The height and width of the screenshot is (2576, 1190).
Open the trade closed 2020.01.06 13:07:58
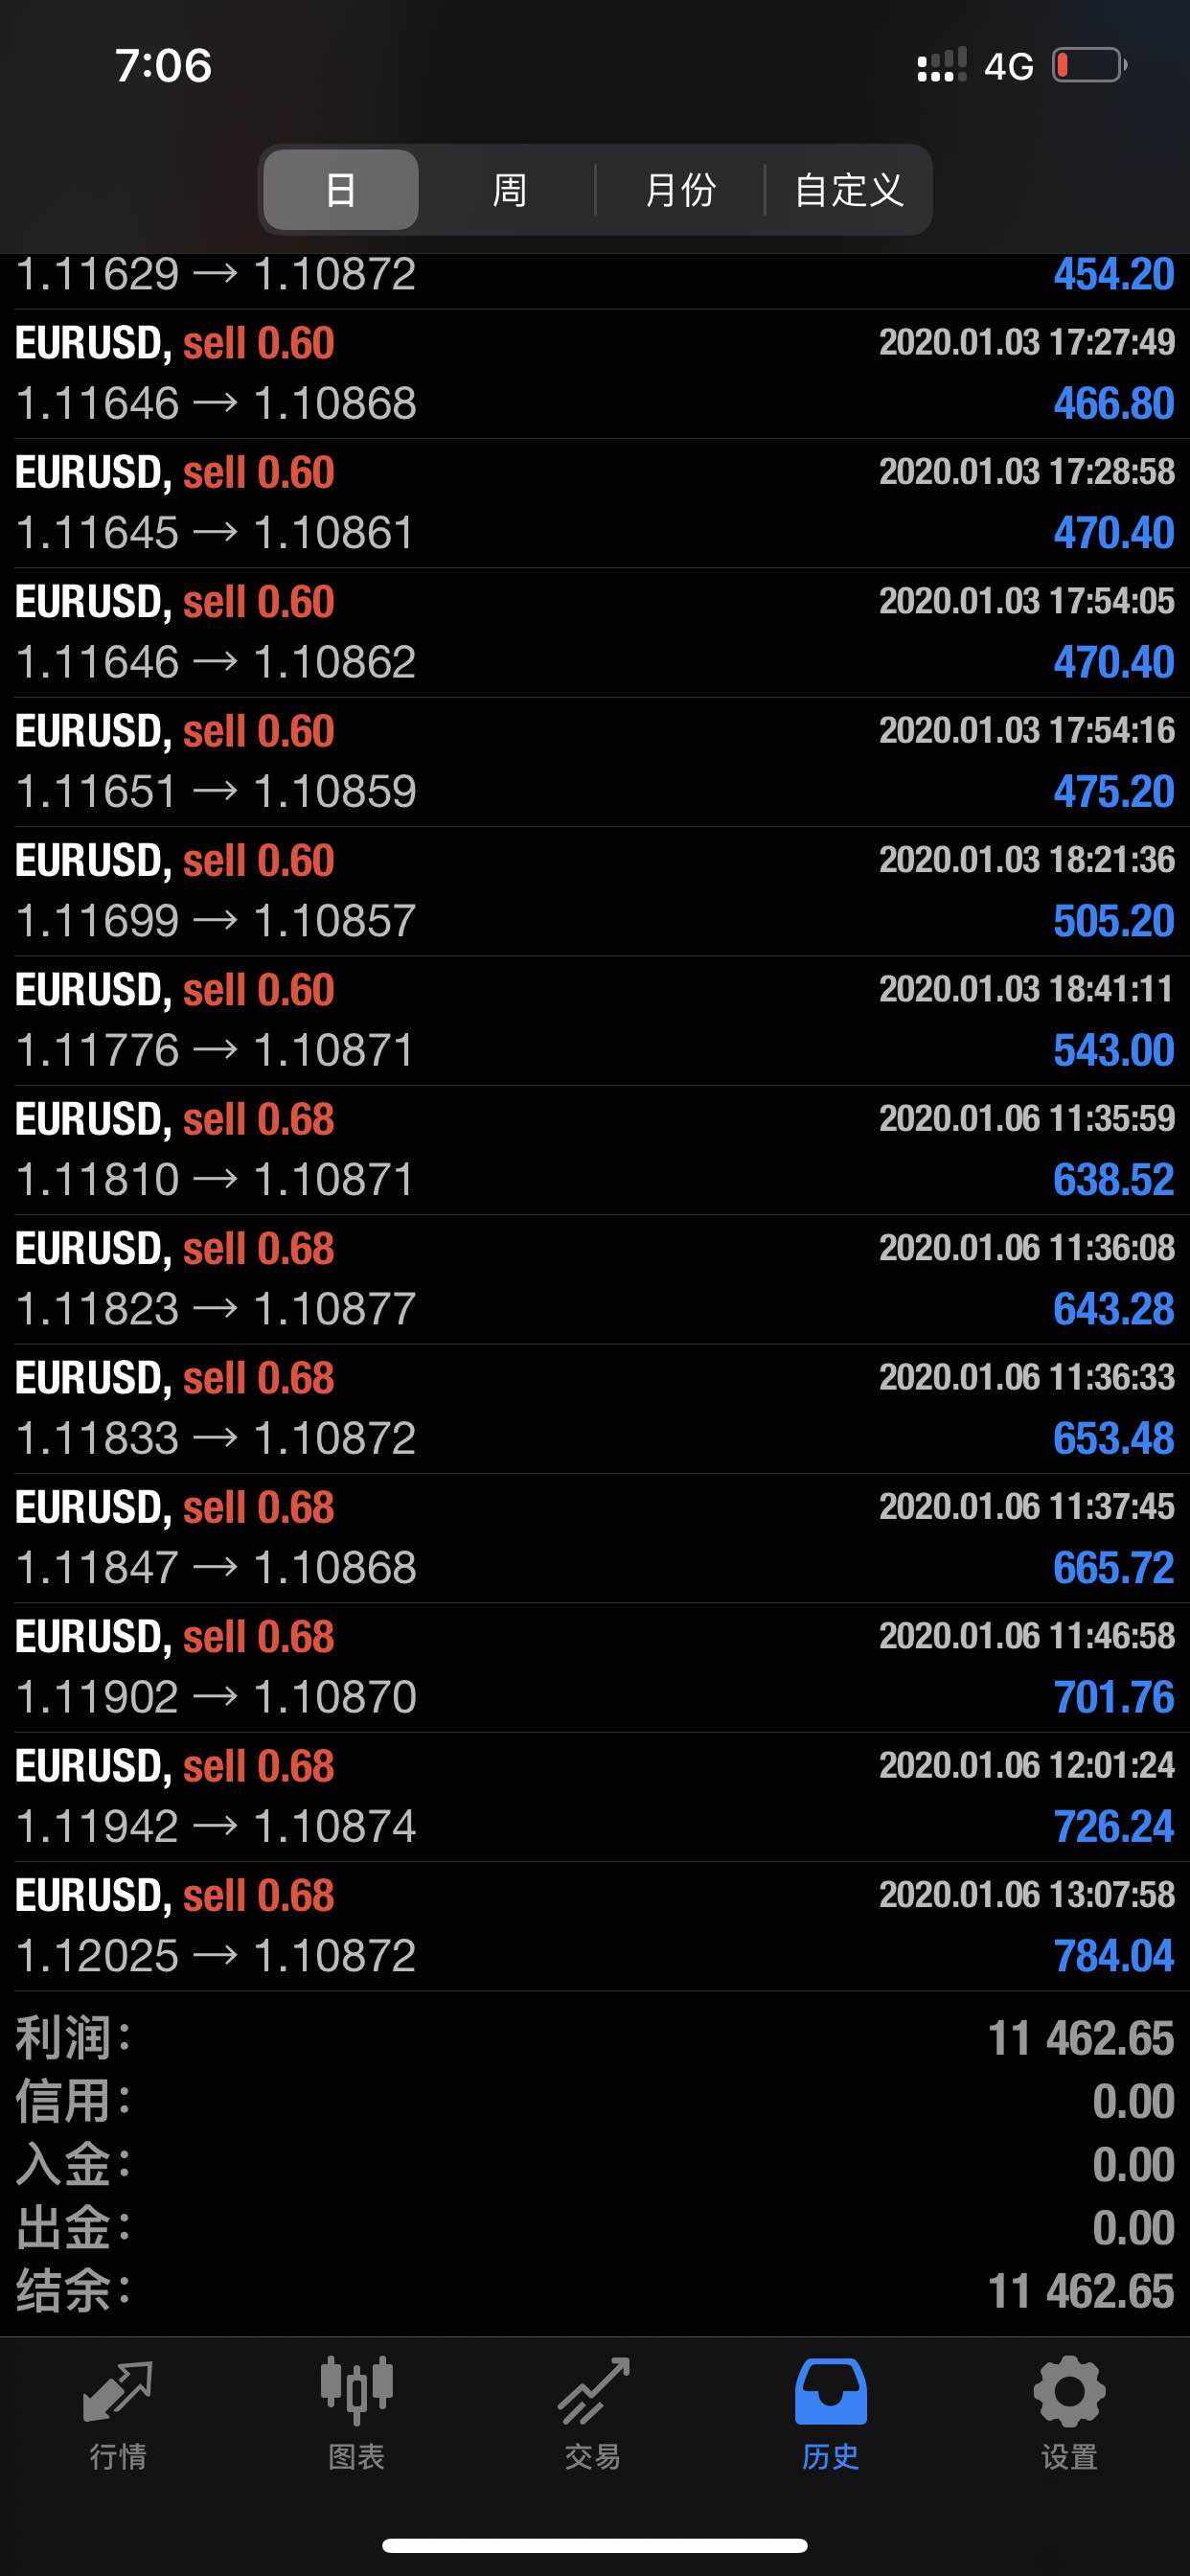595,1926
